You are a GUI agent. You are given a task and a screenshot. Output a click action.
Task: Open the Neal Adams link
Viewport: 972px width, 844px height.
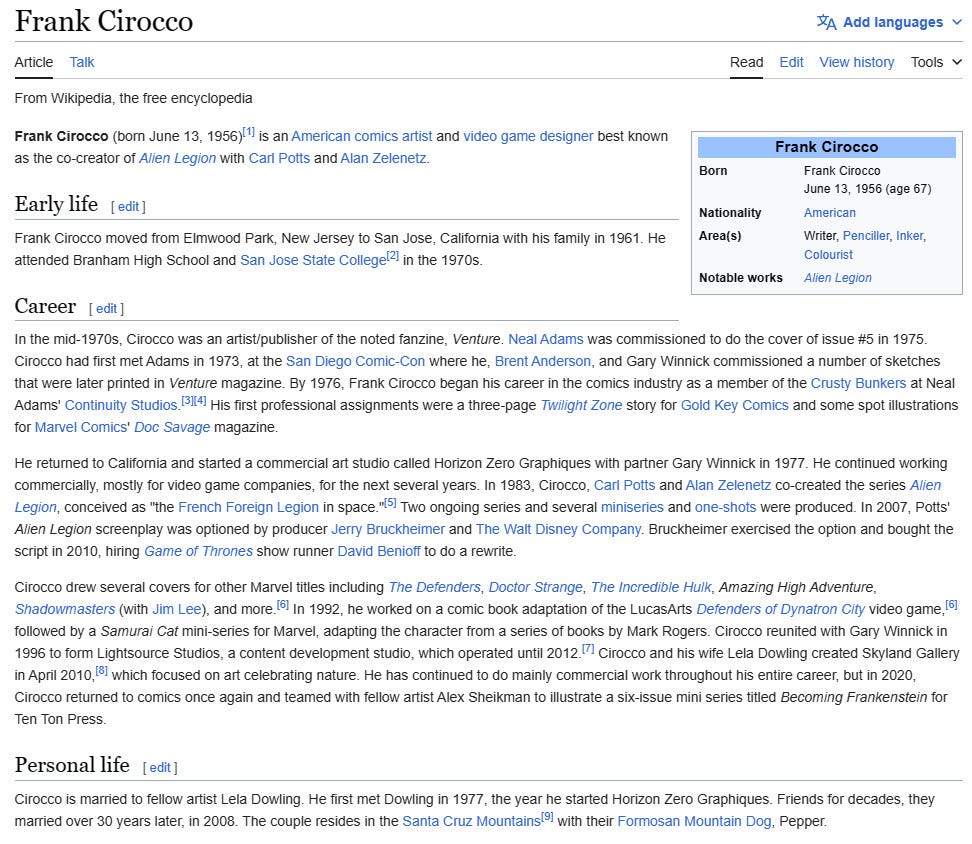pos(546,339)
